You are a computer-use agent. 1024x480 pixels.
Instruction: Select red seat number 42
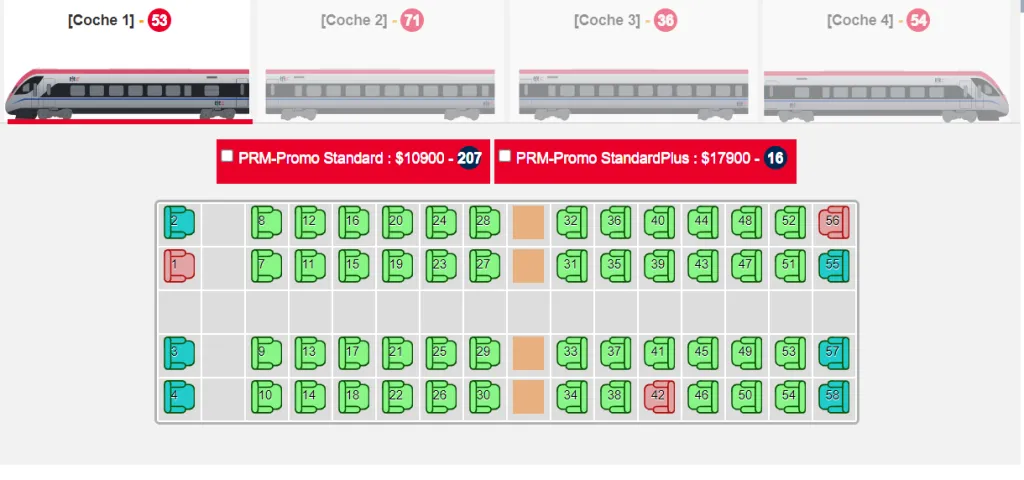(660, 397)
